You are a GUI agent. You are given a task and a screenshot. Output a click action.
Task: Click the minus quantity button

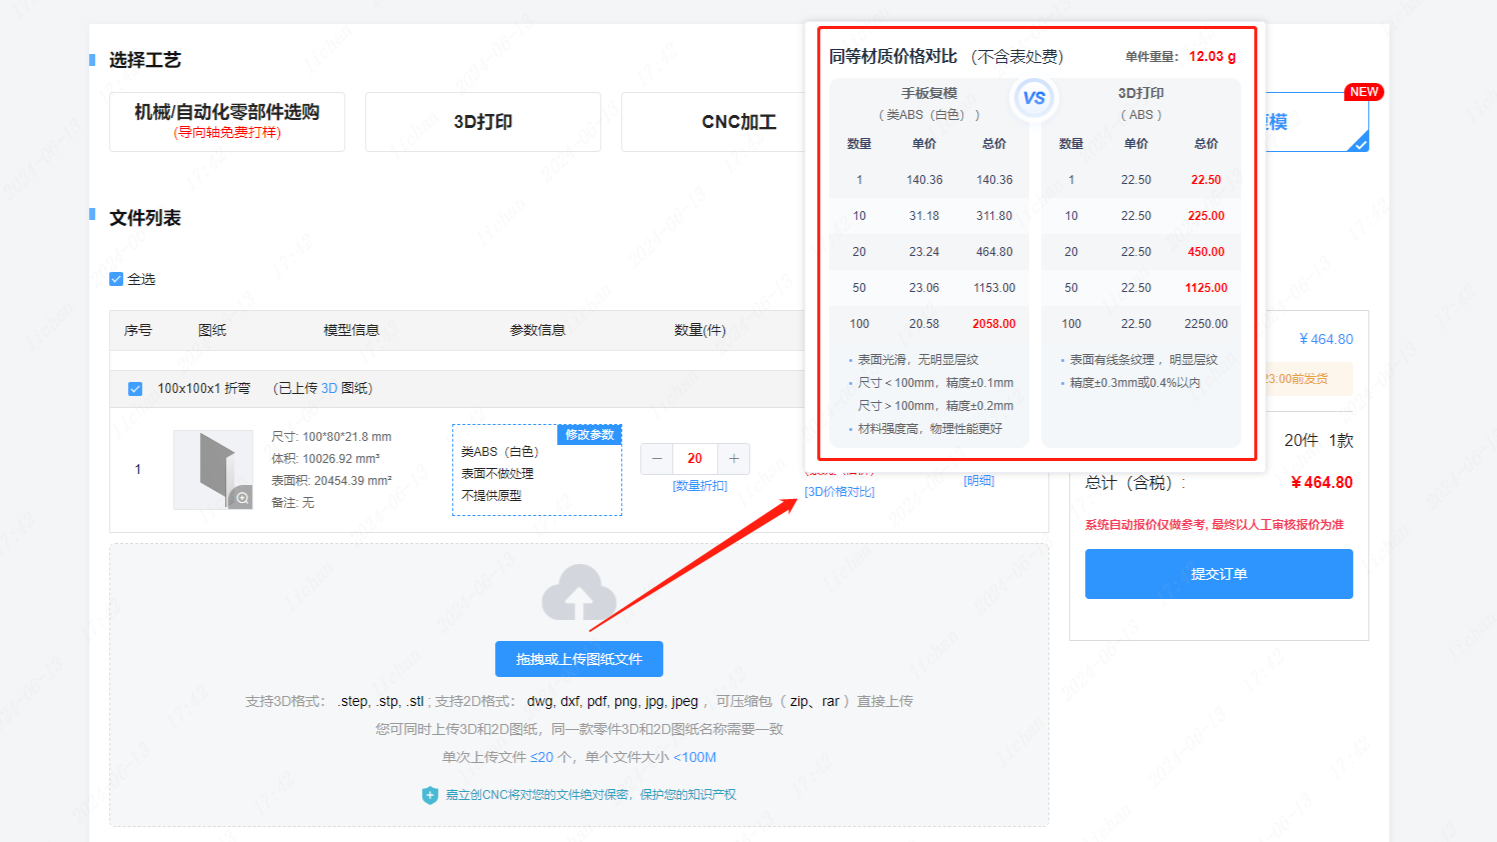tap(657, 459)
